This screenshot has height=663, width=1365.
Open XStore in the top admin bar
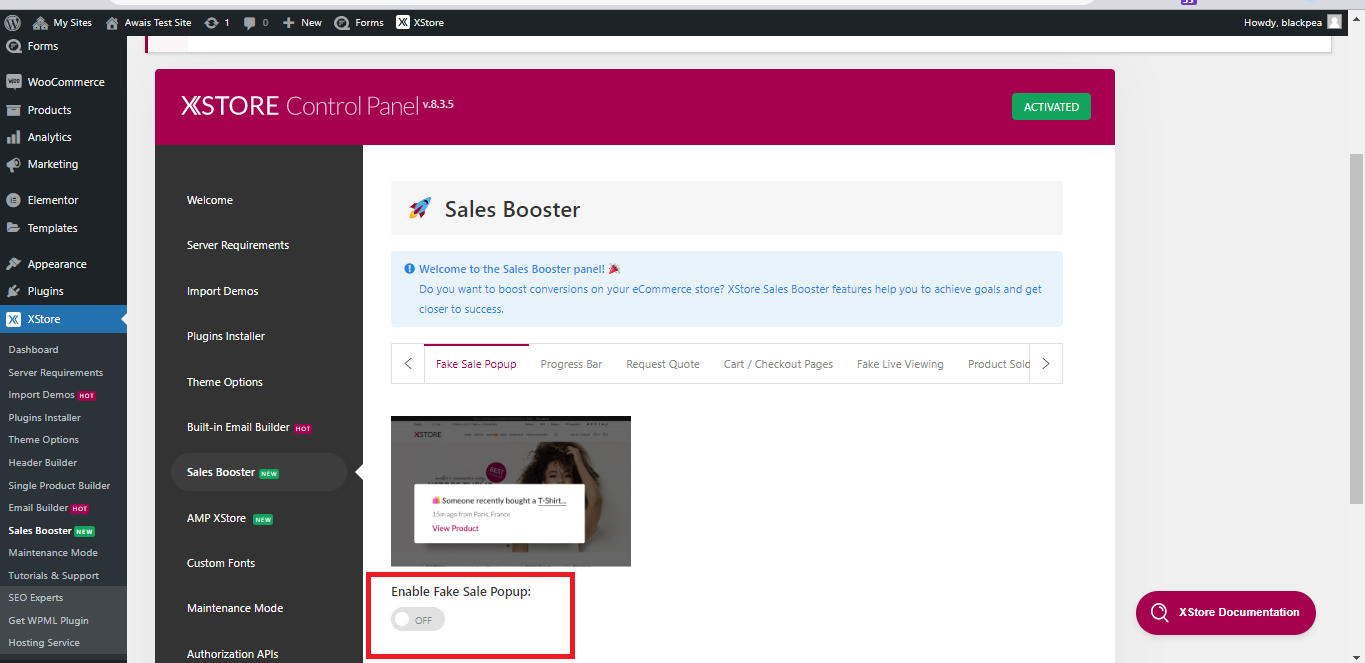point(420,22)
